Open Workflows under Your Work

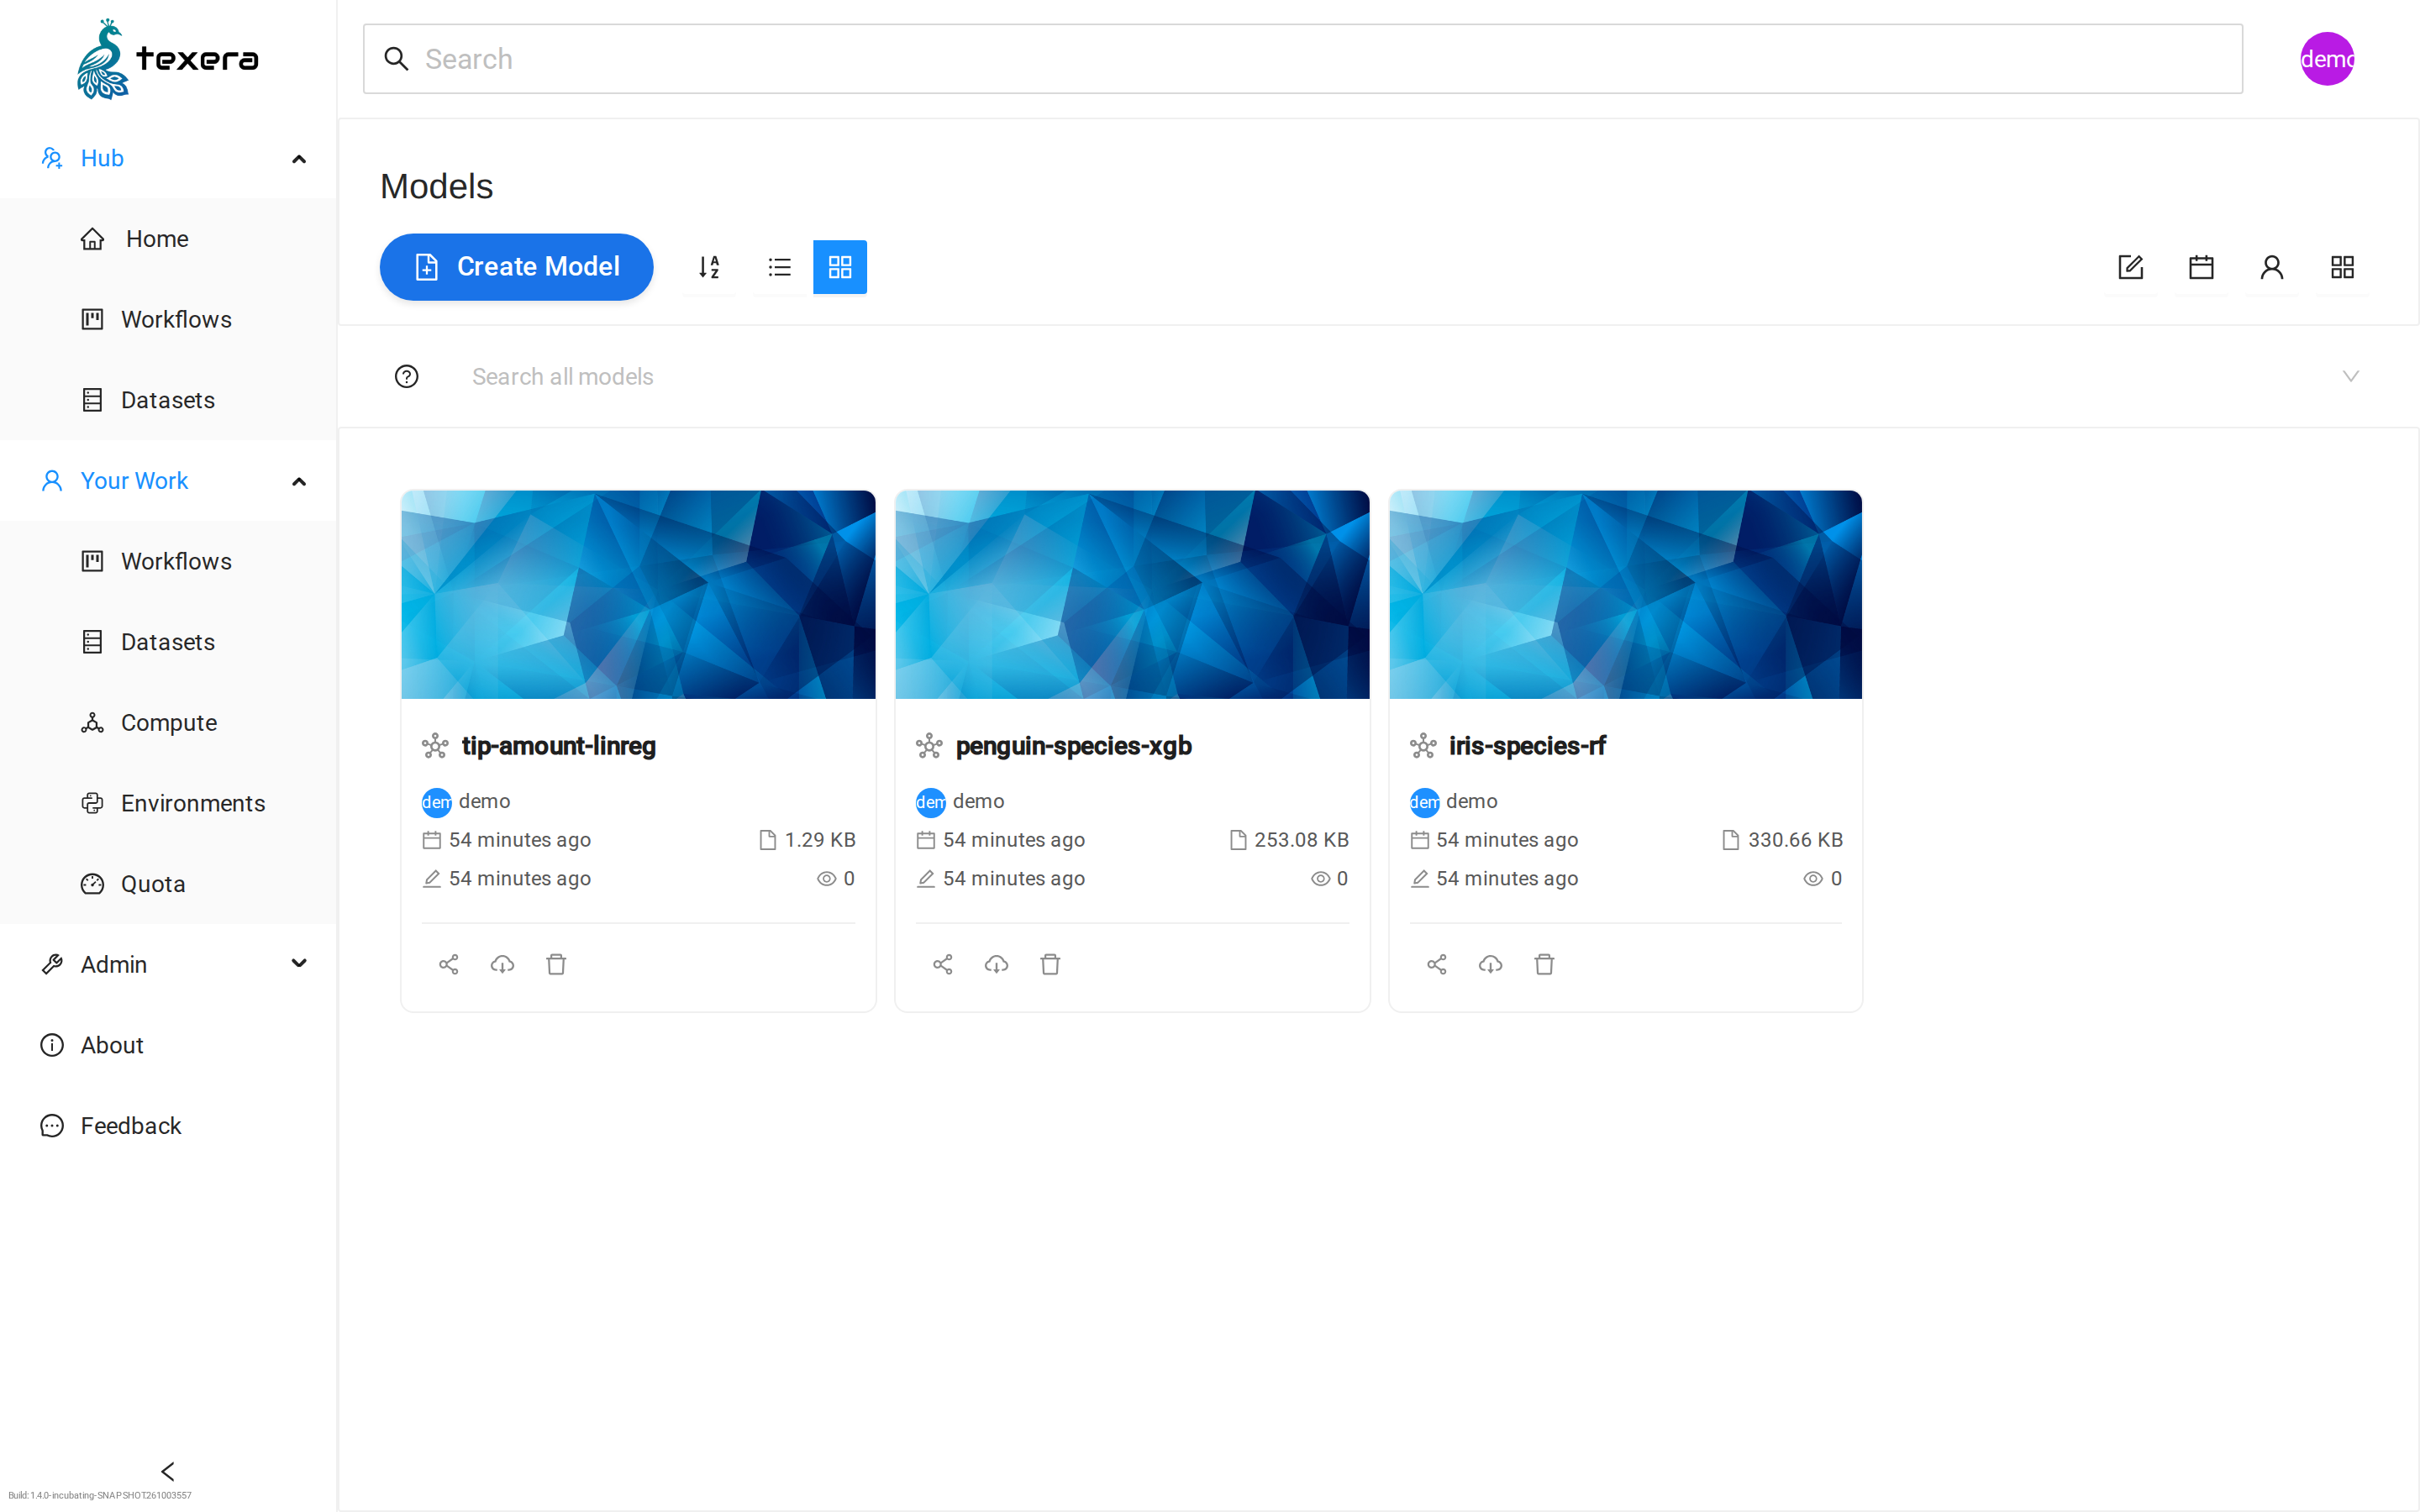click(x=168, y=561)
